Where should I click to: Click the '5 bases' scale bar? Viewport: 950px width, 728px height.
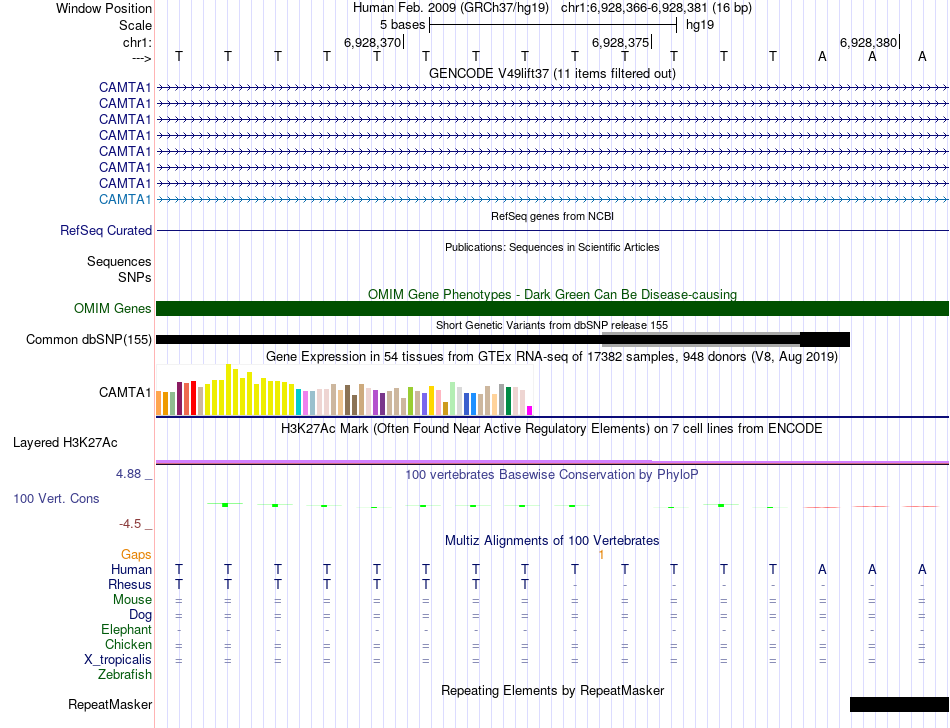[x=553, y=25]
